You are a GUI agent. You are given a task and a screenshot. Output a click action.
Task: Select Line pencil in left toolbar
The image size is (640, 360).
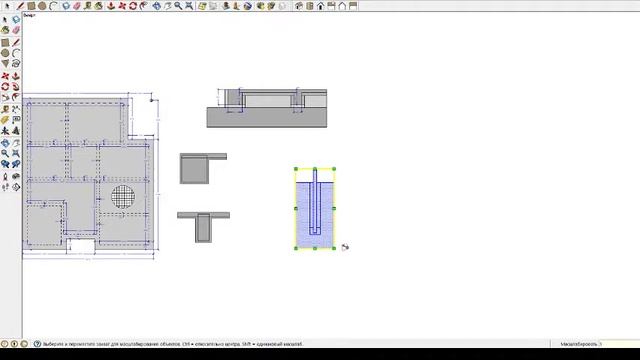pyautogui.click(x=16, y=42)
